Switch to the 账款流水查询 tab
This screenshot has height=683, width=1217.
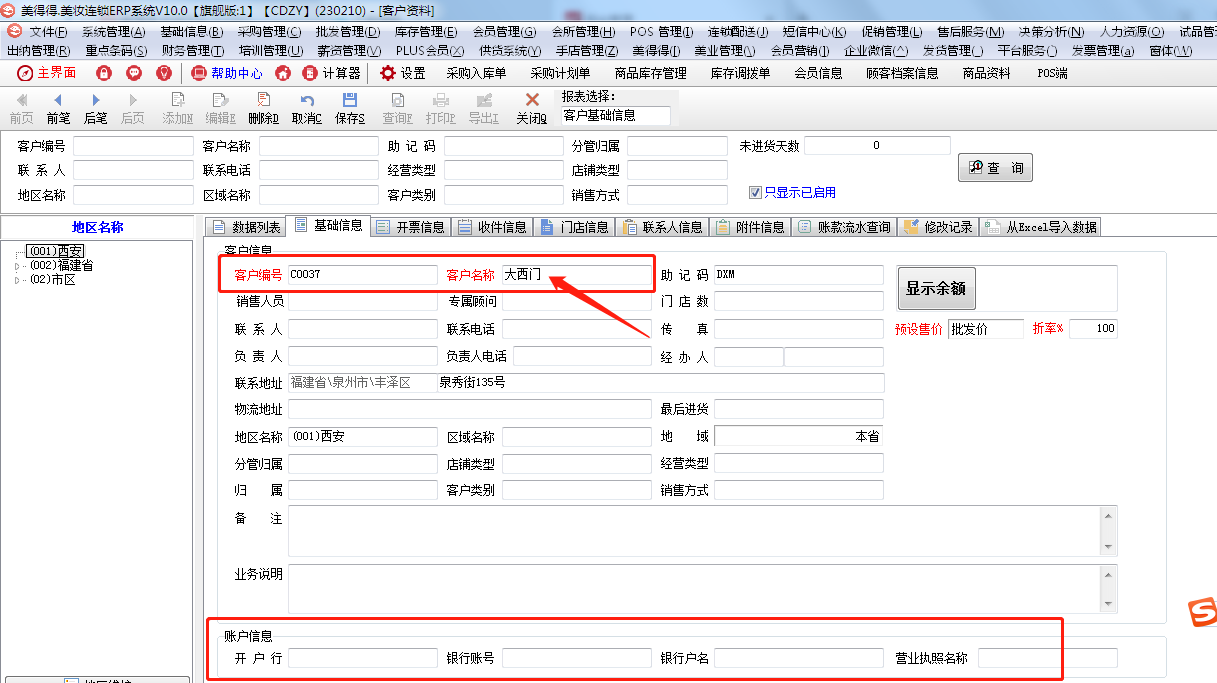[844, 227]
